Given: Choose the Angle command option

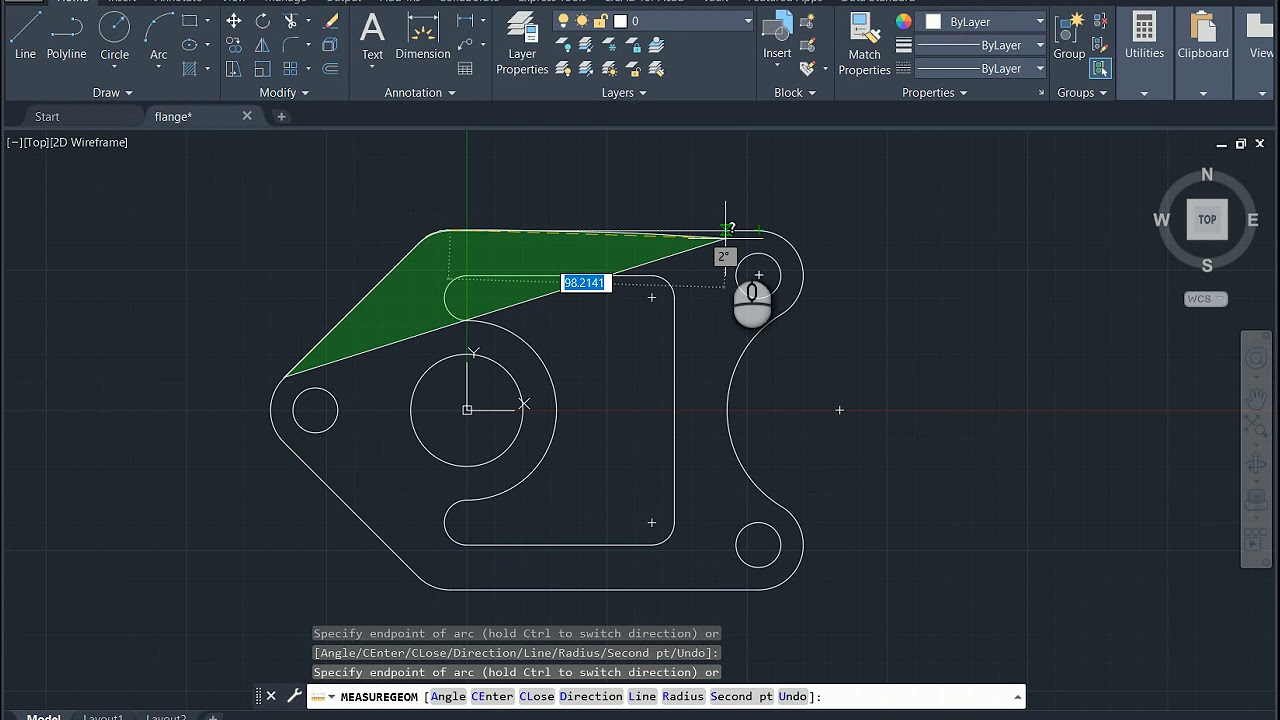Looking at the screenshot, I should pos(448,696).
